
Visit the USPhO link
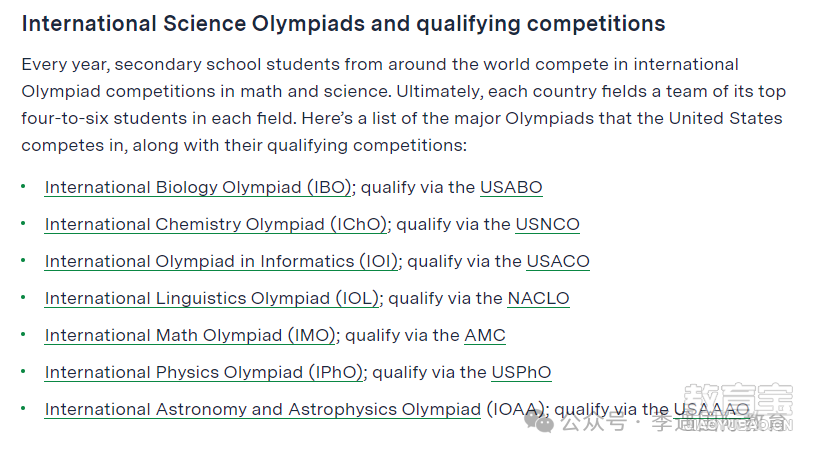tap(521, 372)
